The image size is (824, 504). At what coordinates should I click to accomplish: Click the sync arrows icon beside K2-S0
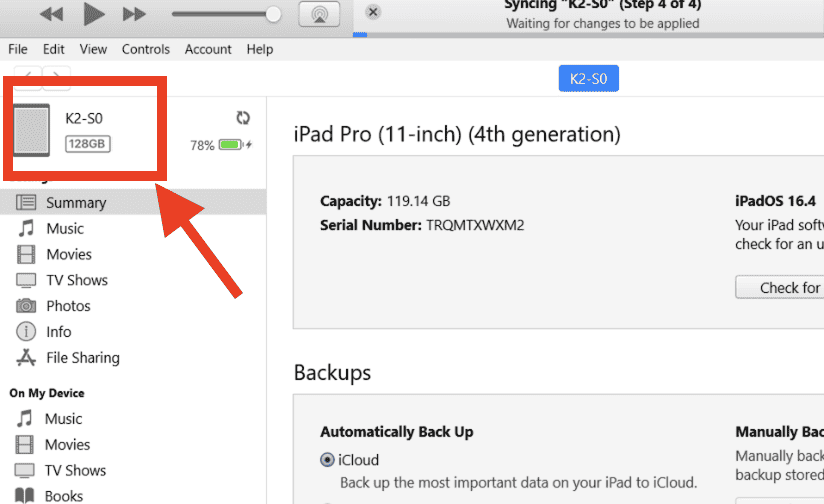[243, 118]
